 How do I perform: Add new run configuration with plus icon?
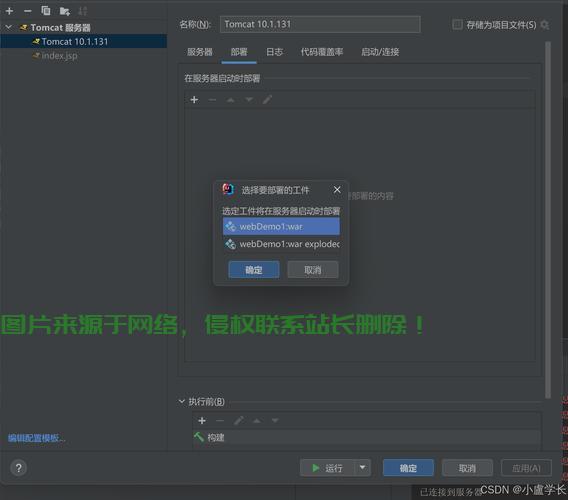coord(9,11)
